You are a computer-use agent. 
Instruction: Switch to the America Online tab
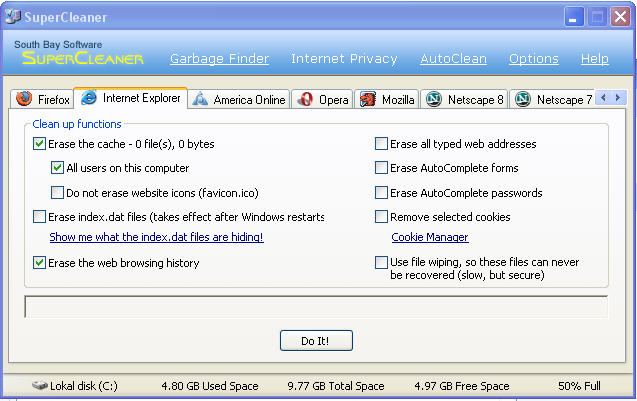[x=239, y=99]
